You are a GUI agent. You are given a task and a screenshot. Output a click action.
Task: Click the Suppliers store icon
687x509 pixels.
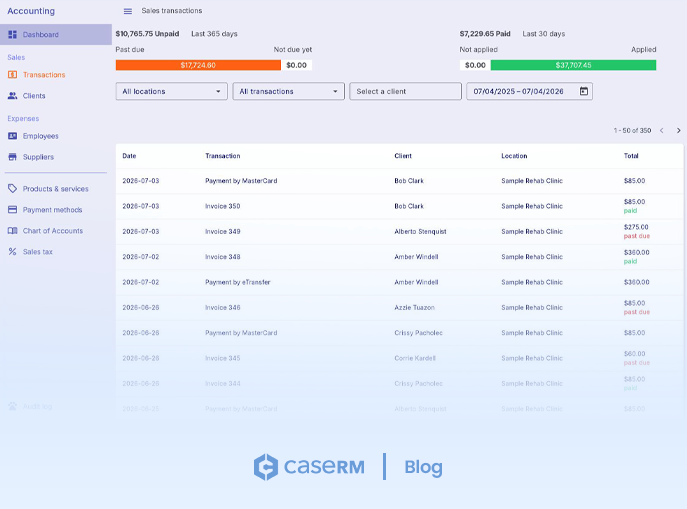tap(13, 157)
